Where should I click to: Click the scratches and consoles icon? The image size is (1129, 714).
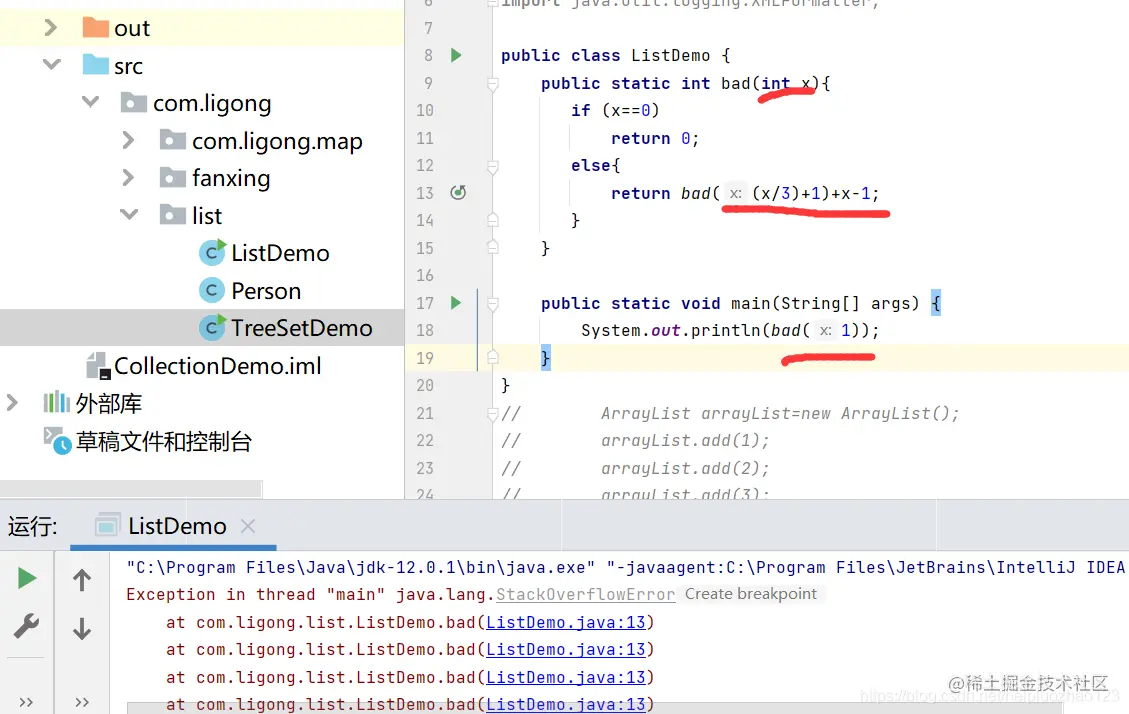click(57, 440)
